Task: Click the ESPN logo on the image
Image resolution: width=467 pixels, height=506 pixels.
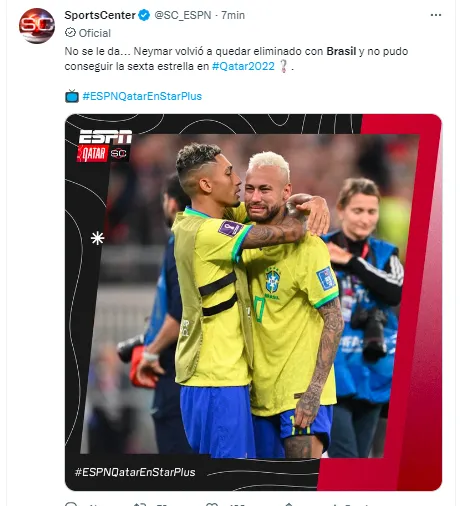Action: [x=105, y=137]
